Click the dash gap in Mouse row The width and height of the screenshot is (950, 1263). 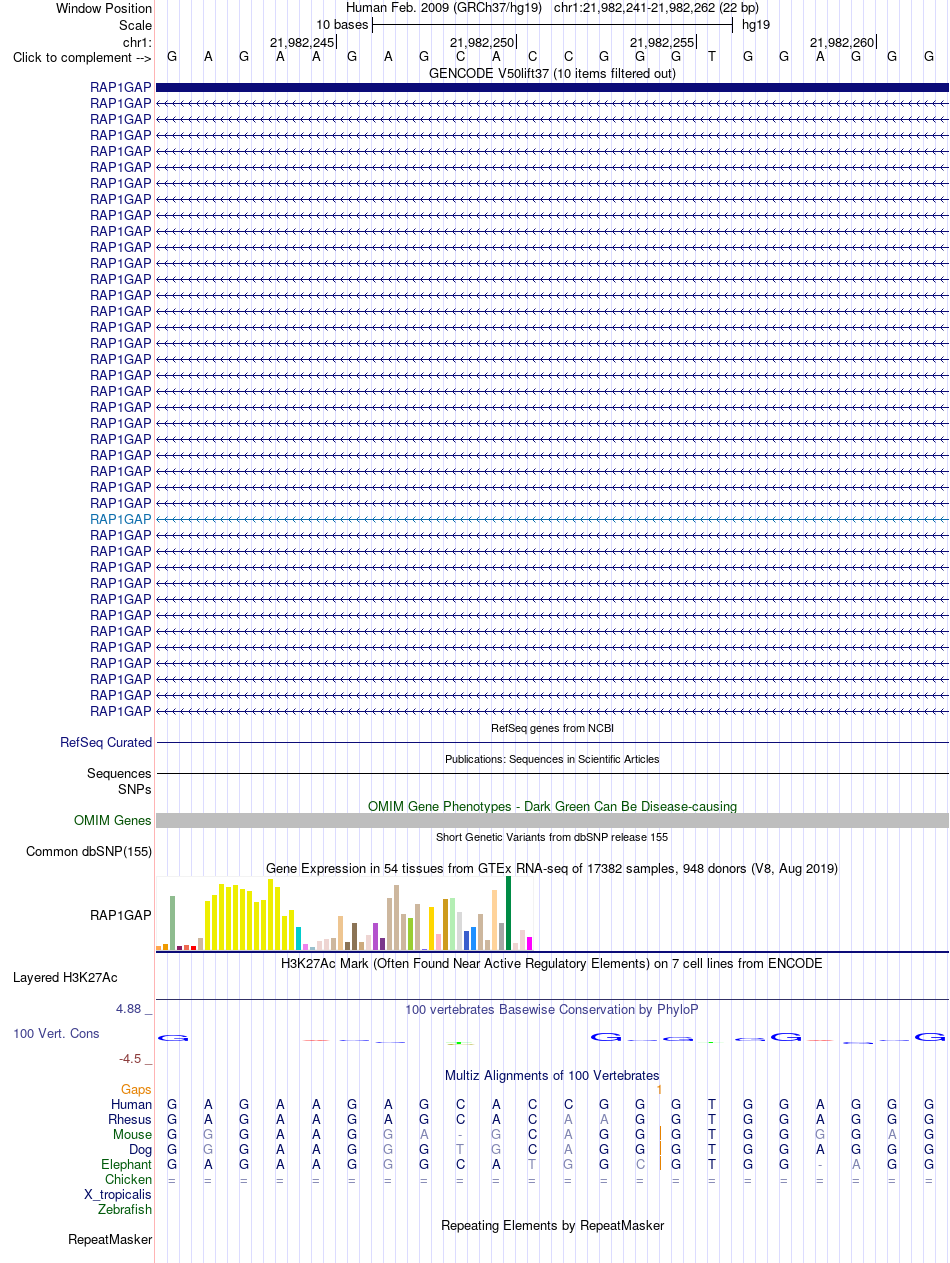pos(460,1134)
